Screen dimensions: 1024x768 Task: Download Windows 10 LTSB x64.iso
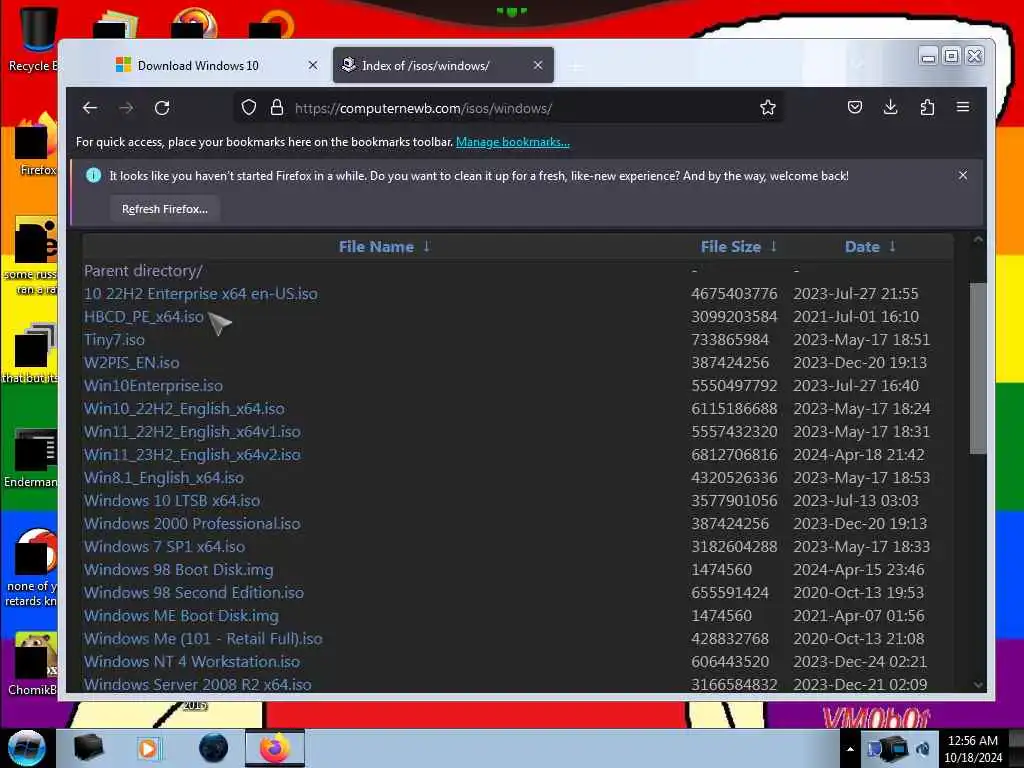[x=172, y=500]
